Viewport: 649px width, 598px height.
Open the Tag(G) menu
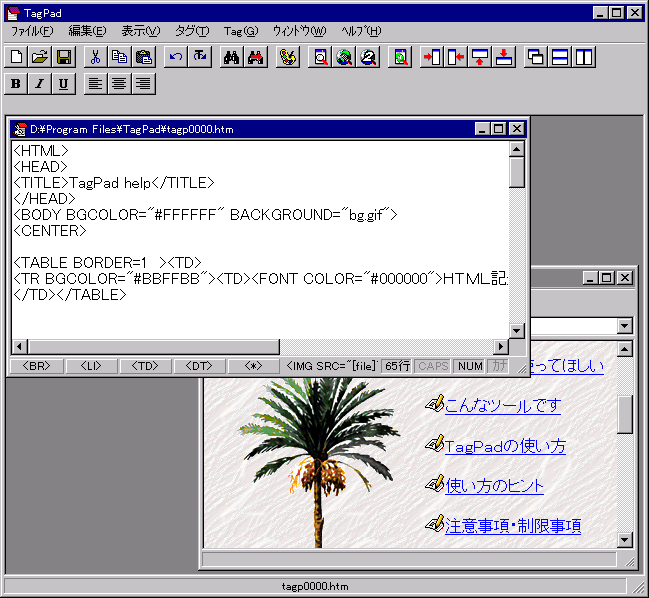click(241, 31)
